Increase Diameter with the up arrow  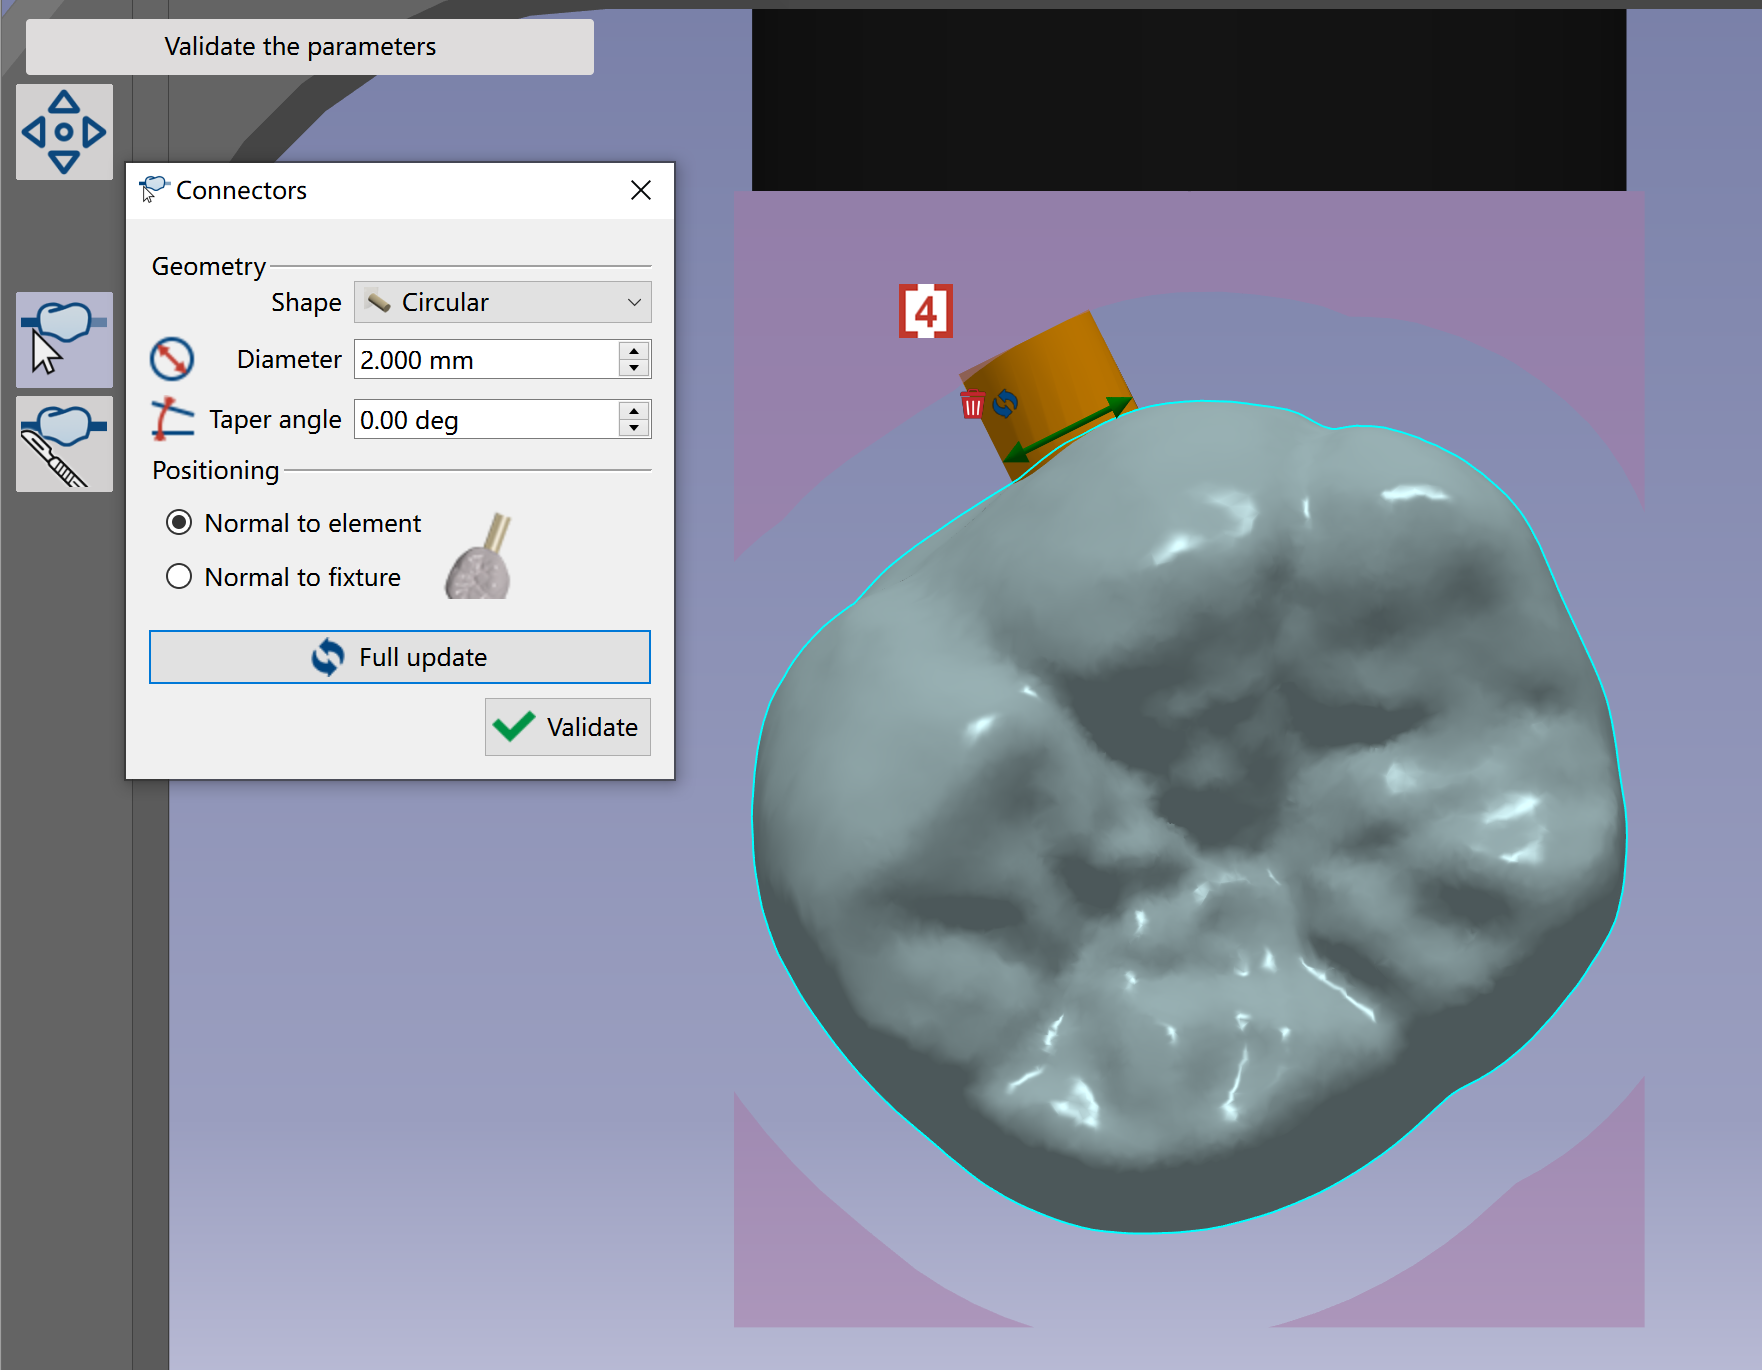(634, 351)
